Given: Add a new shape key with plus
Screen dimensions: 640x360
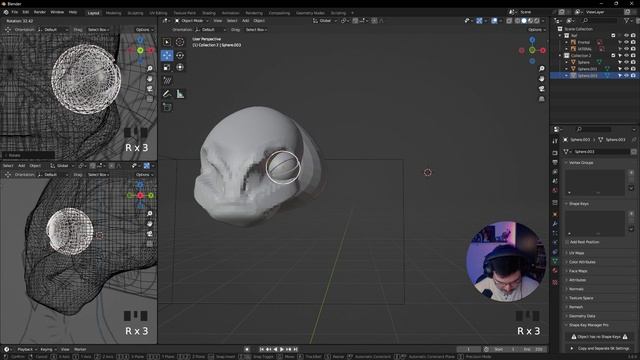Looking at the screenshot, I should 631,213.
